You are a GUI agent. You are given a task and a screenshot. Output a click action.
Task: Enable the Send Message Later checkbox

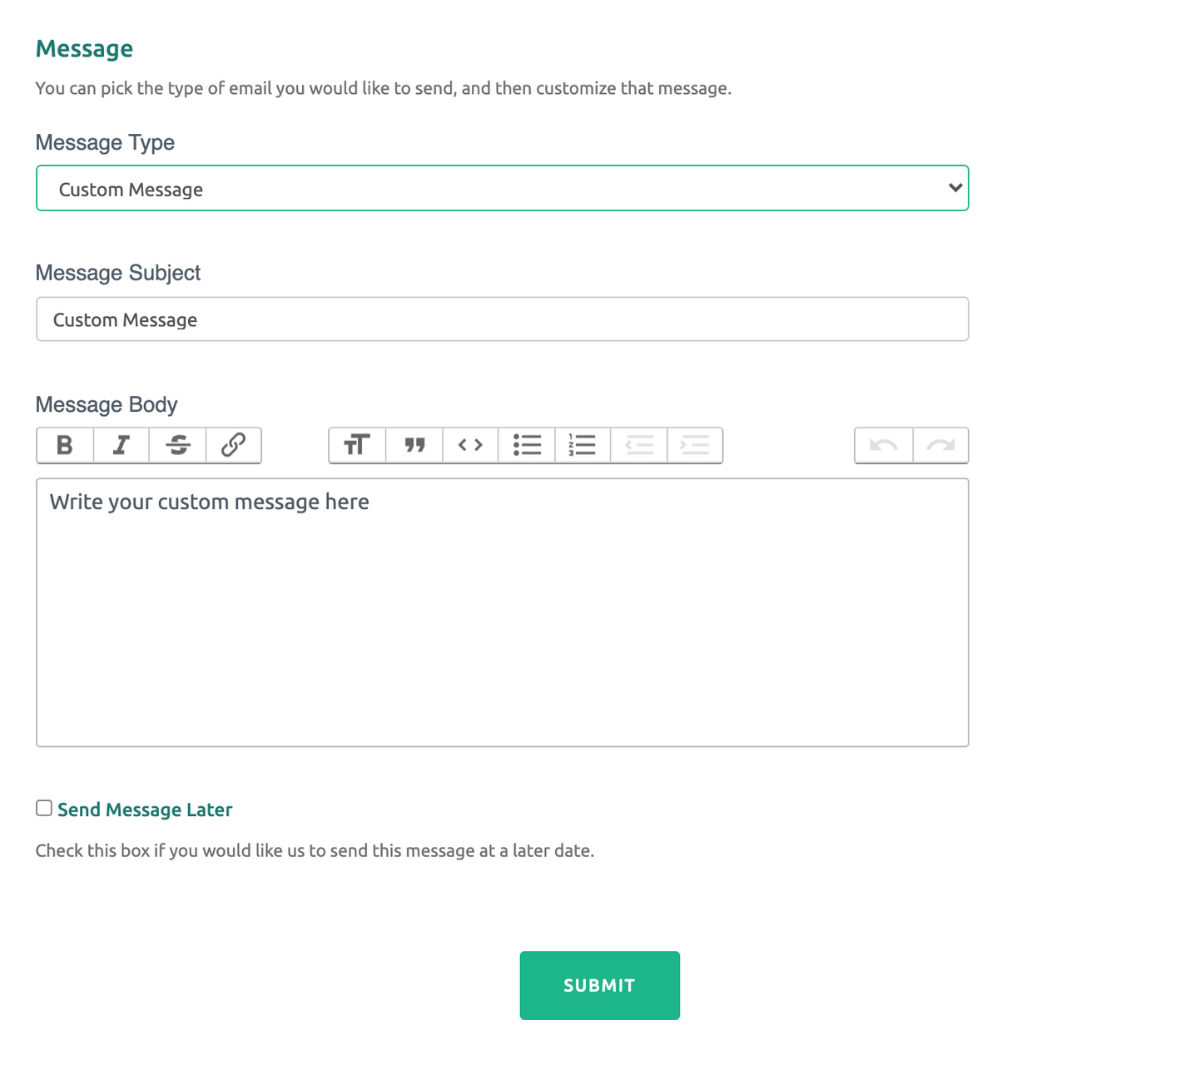click(x=44, y=808)
